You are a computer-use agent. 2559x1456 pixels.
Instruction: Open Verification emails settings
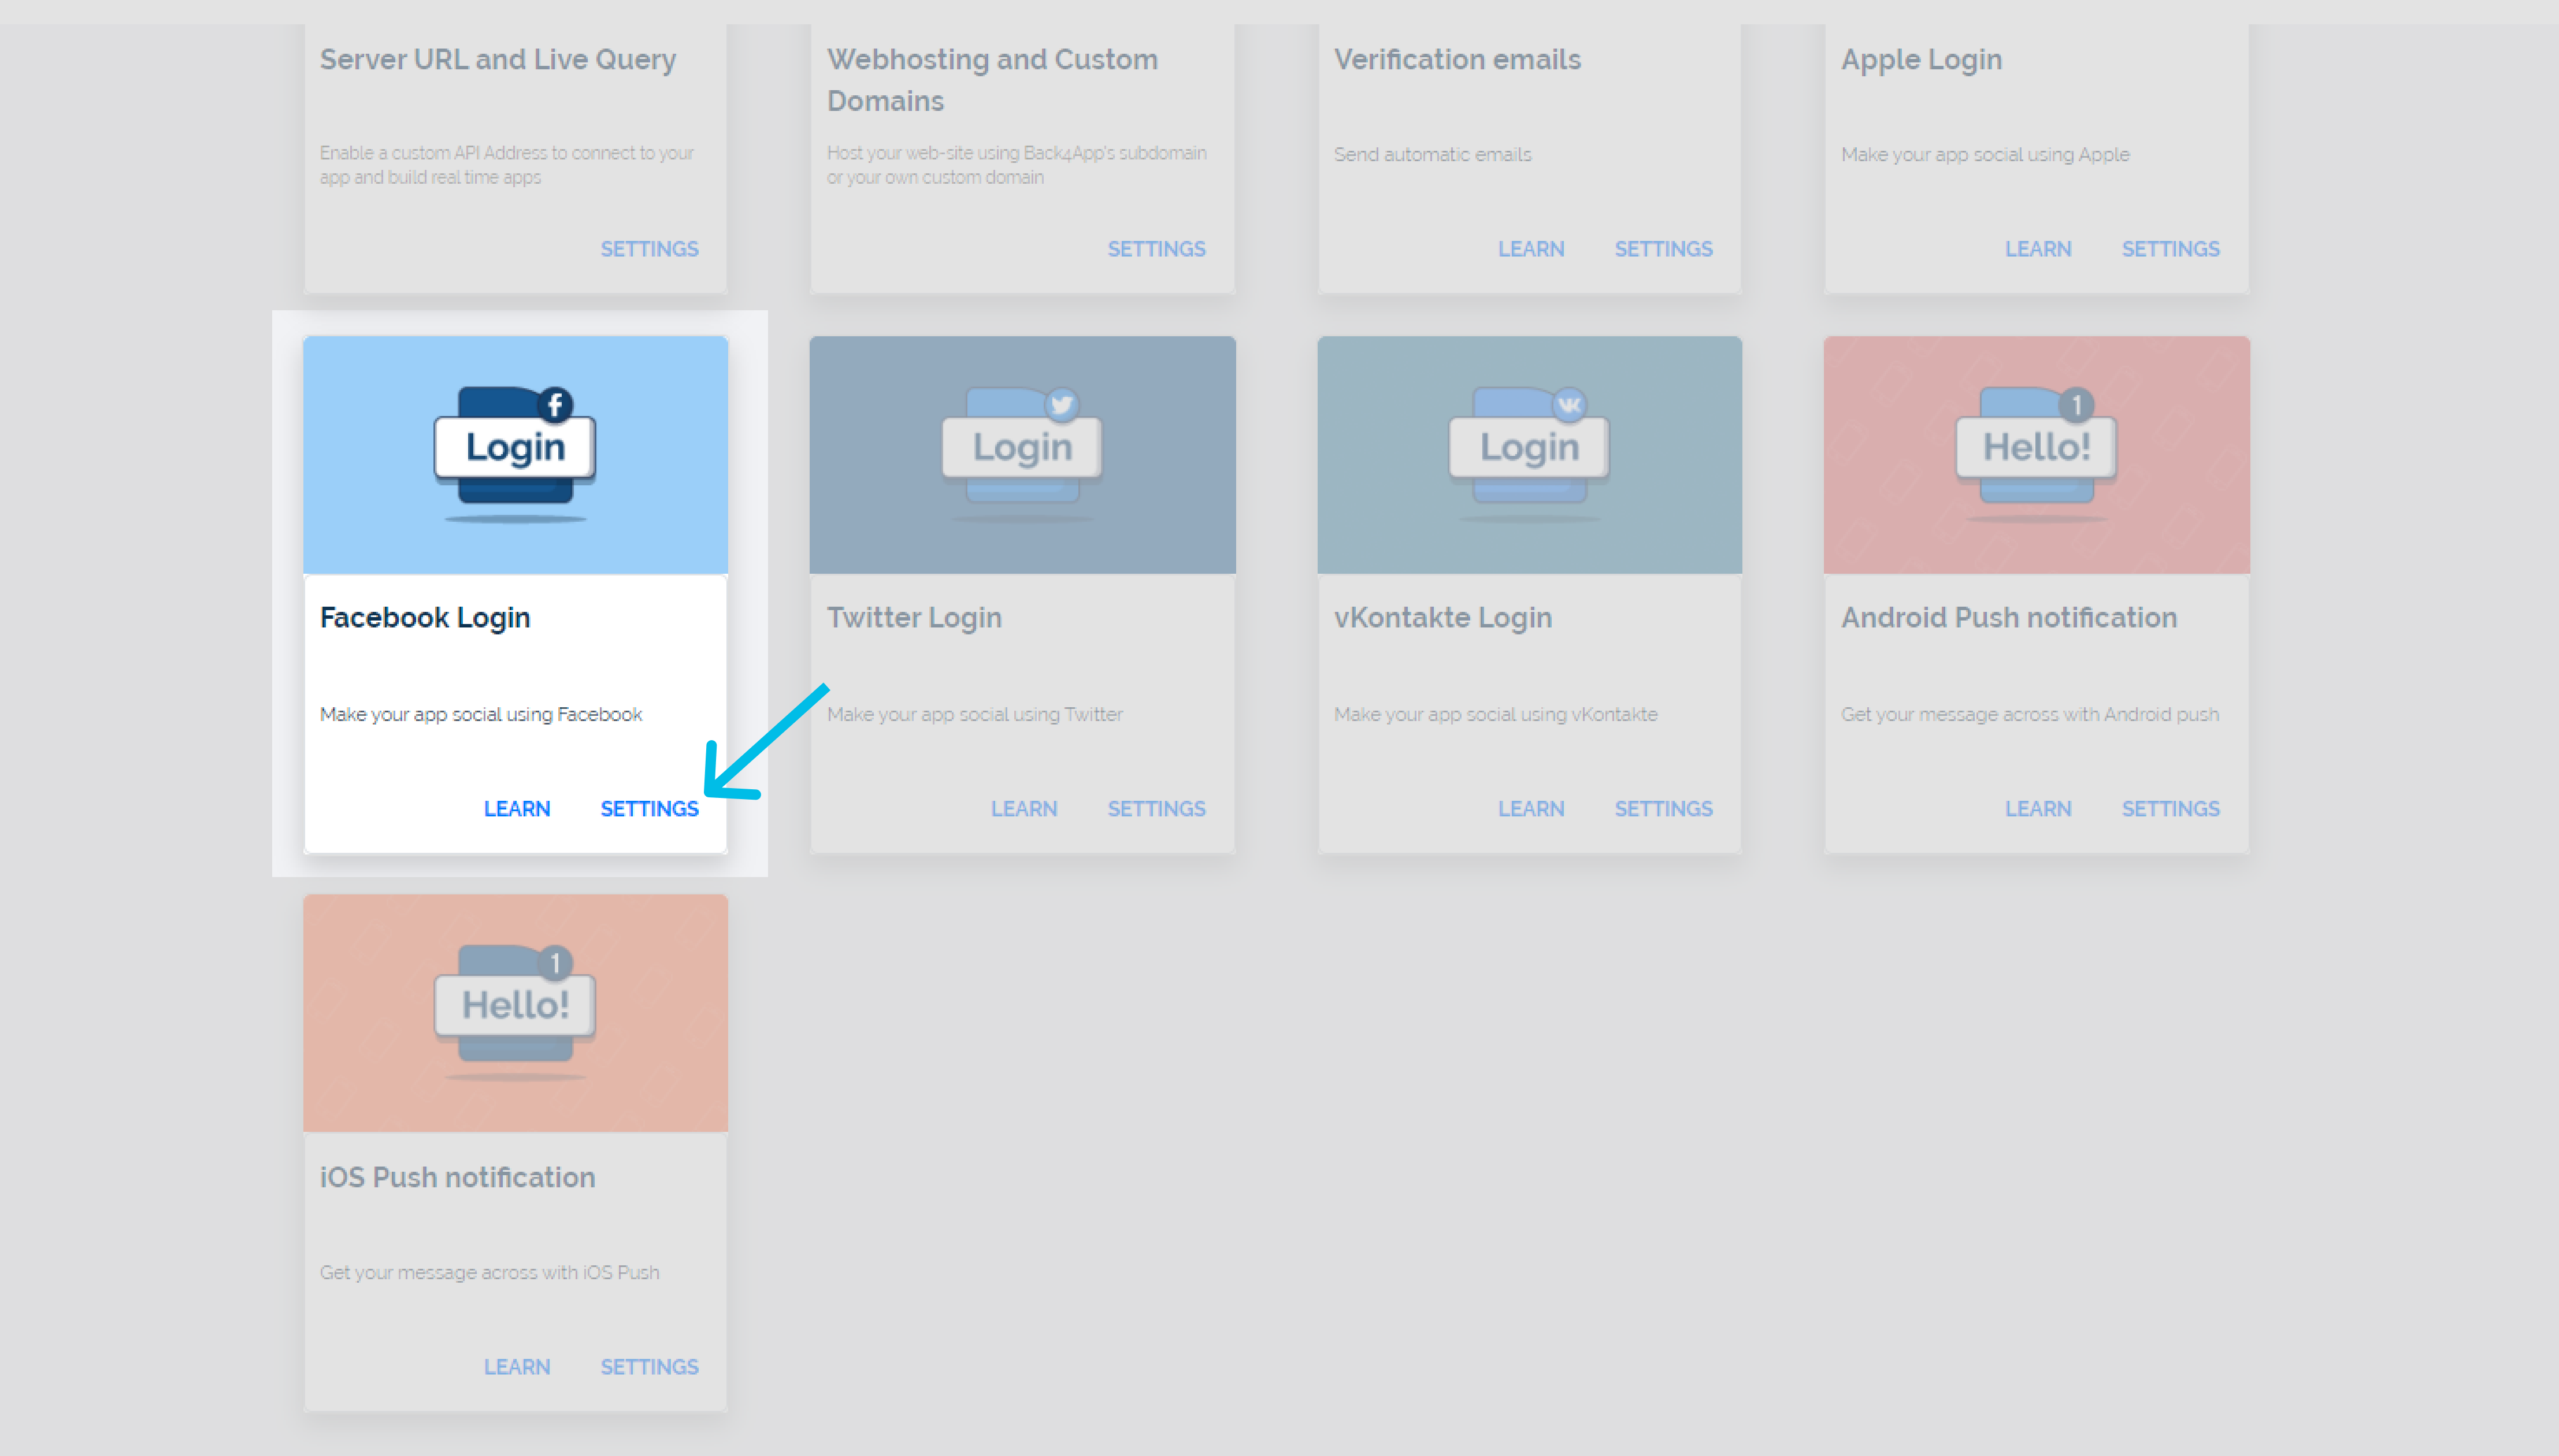(x=1663, y=248)
